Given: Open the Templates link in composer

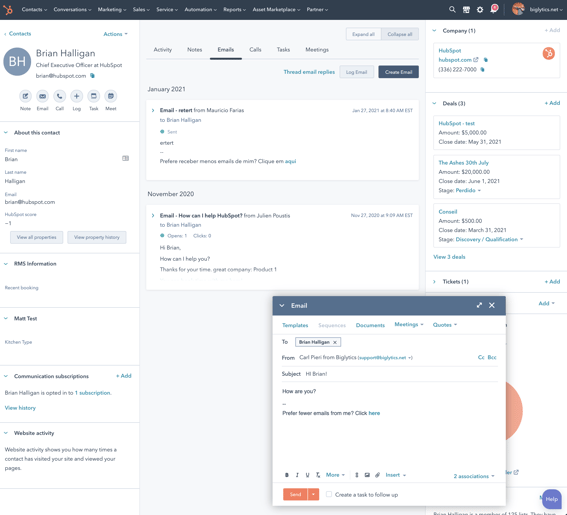Looking at the screenshot, I should click(295, 325).
